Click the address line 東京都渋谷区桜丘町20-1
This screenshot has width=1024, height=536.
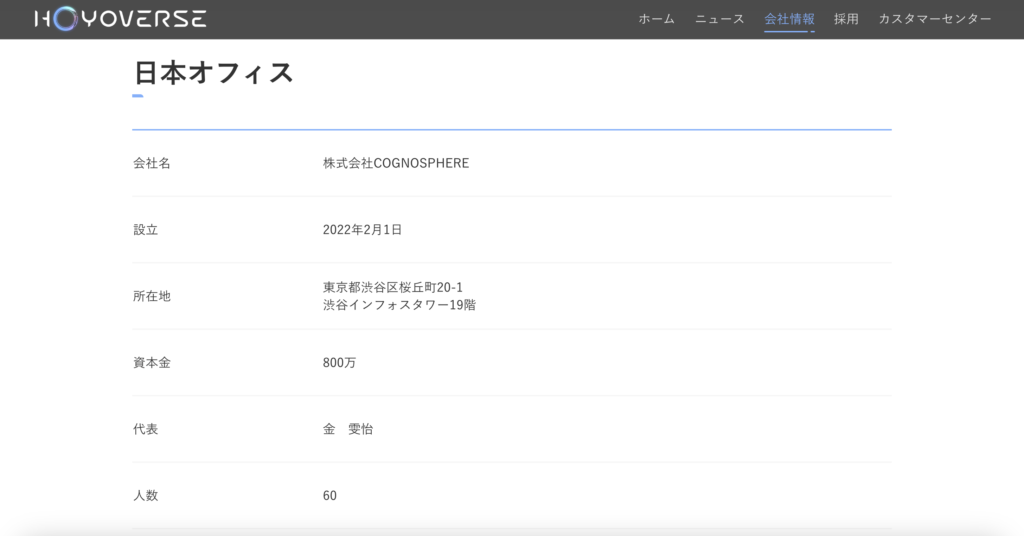393,288
